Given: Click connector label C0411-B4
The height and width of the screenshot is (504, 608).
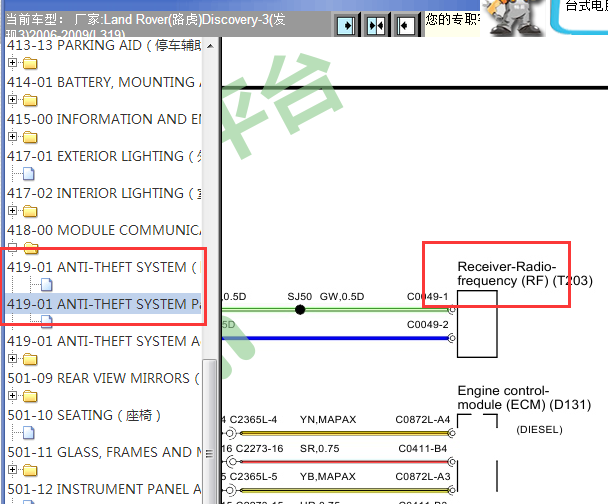Looking at the screenshot, I should point(423,449).
